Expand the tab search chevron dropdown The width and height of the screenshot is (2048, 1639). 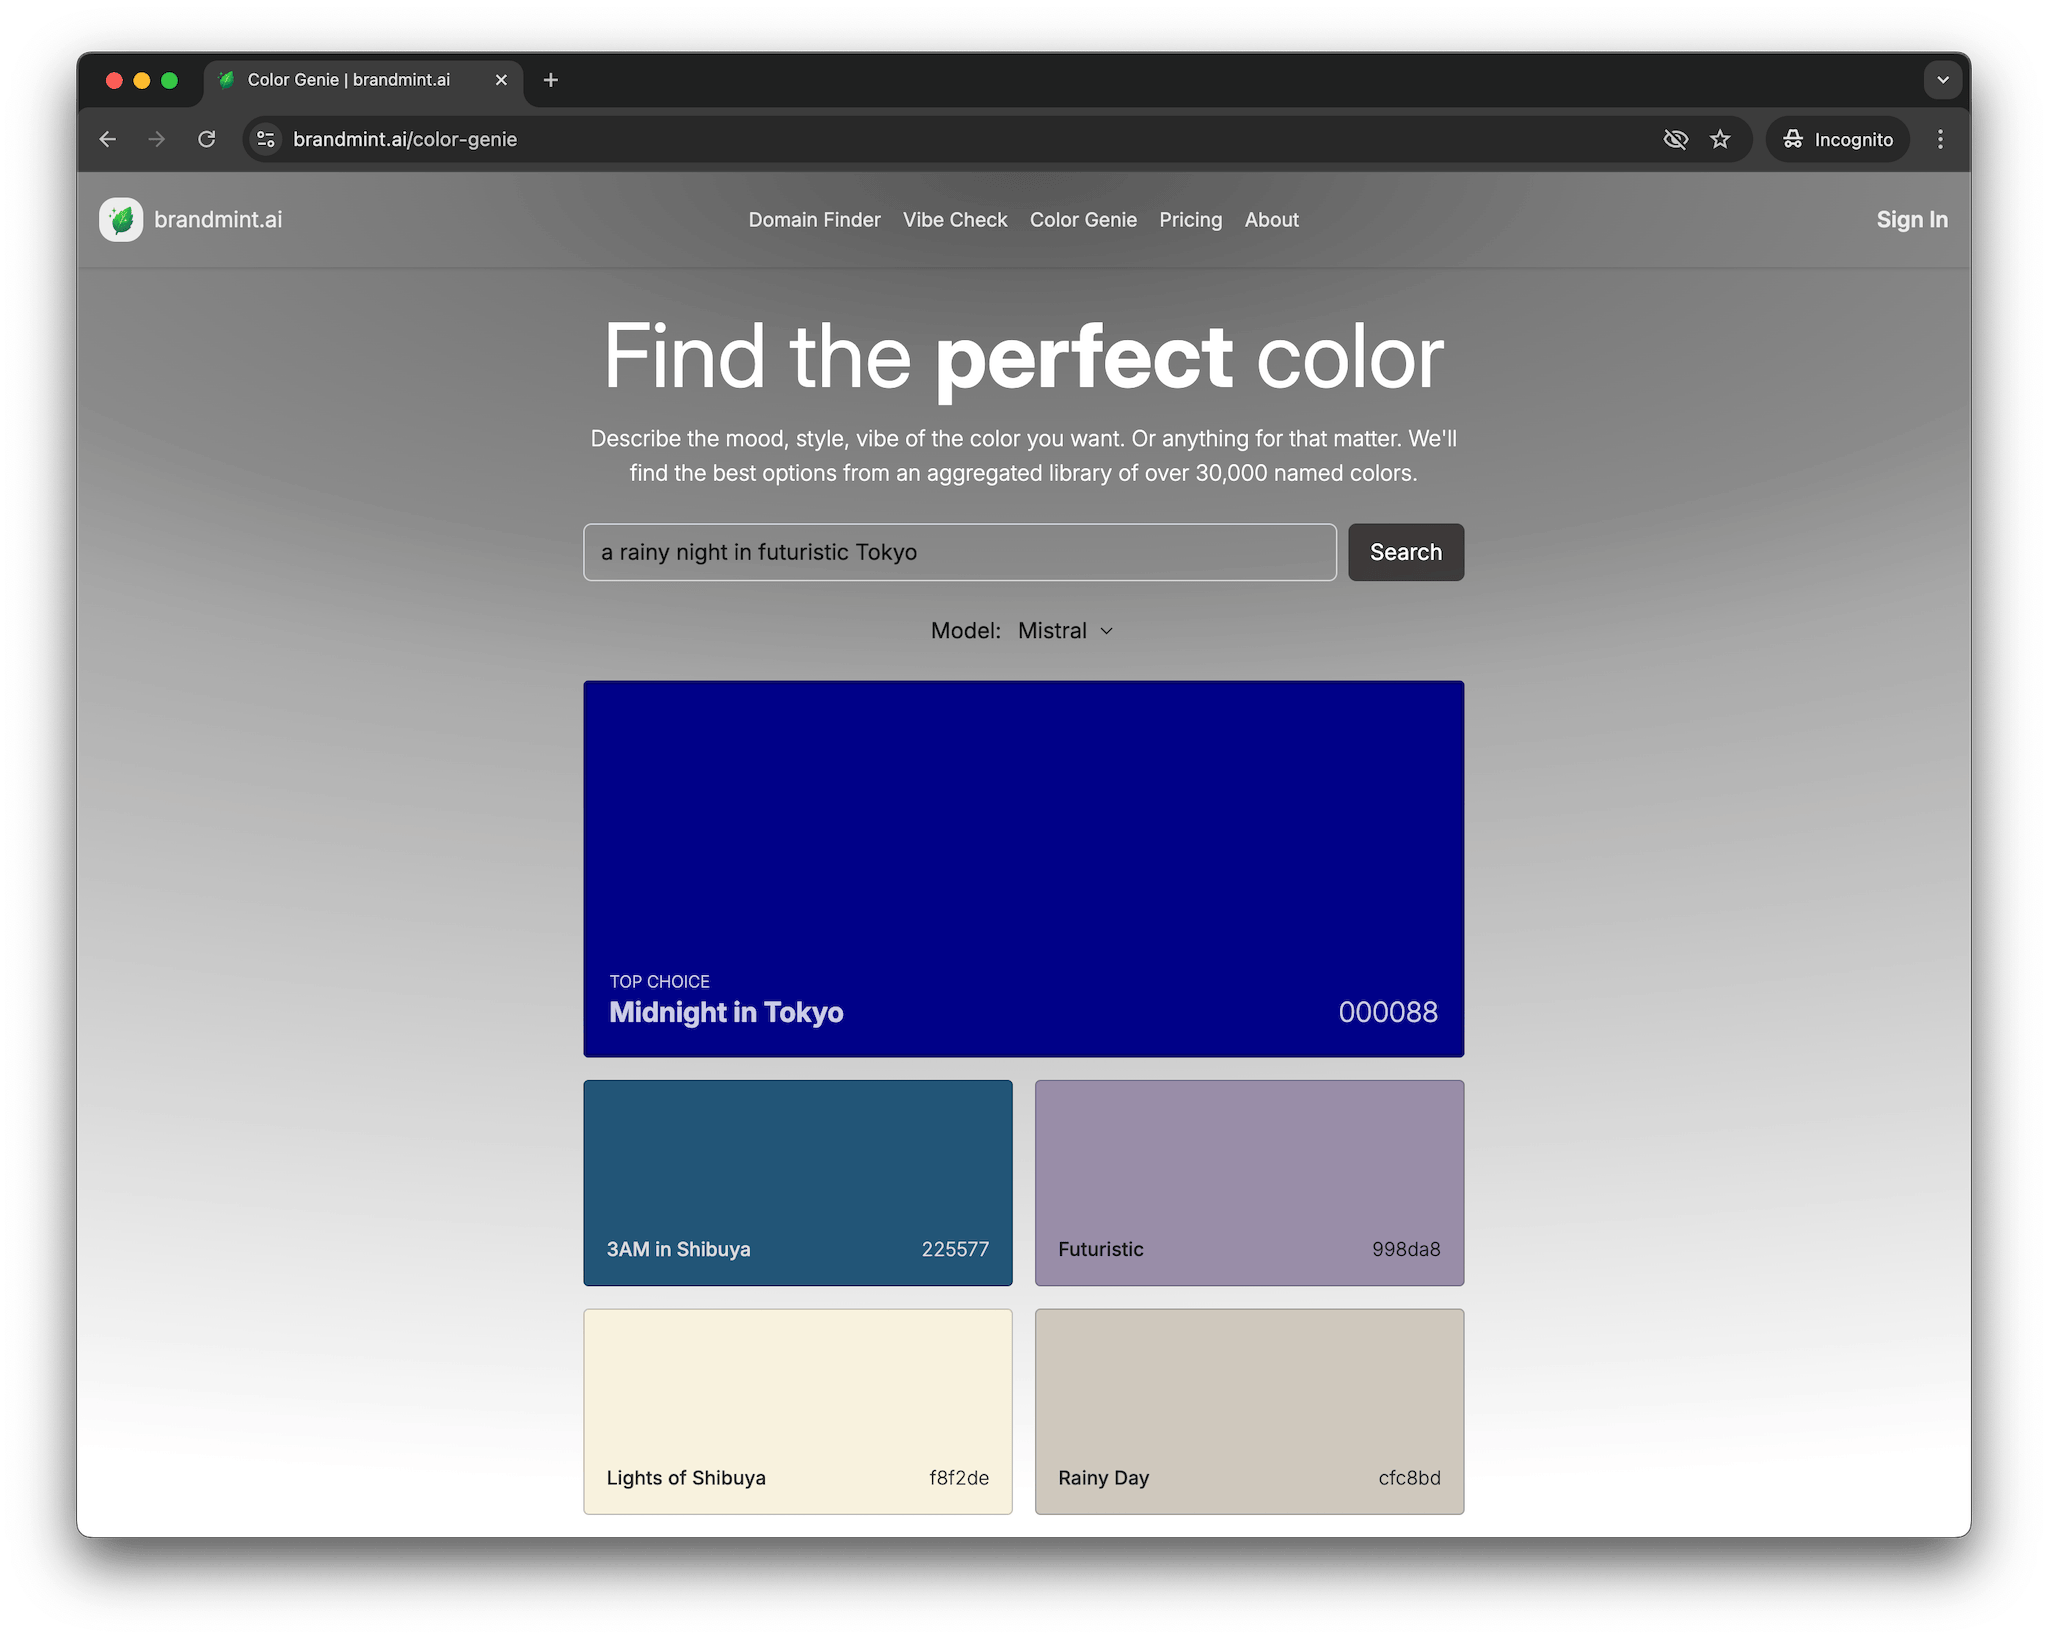[1942, 80]
